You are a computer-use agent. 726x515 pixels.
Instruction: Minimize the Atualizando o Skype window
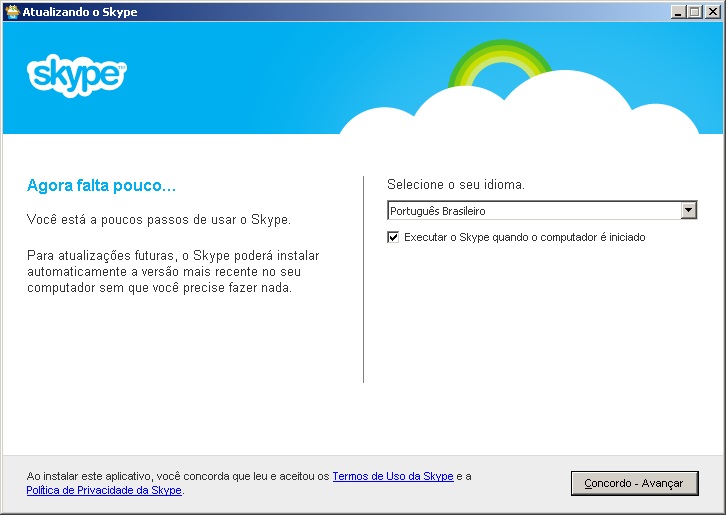(678, 12)
